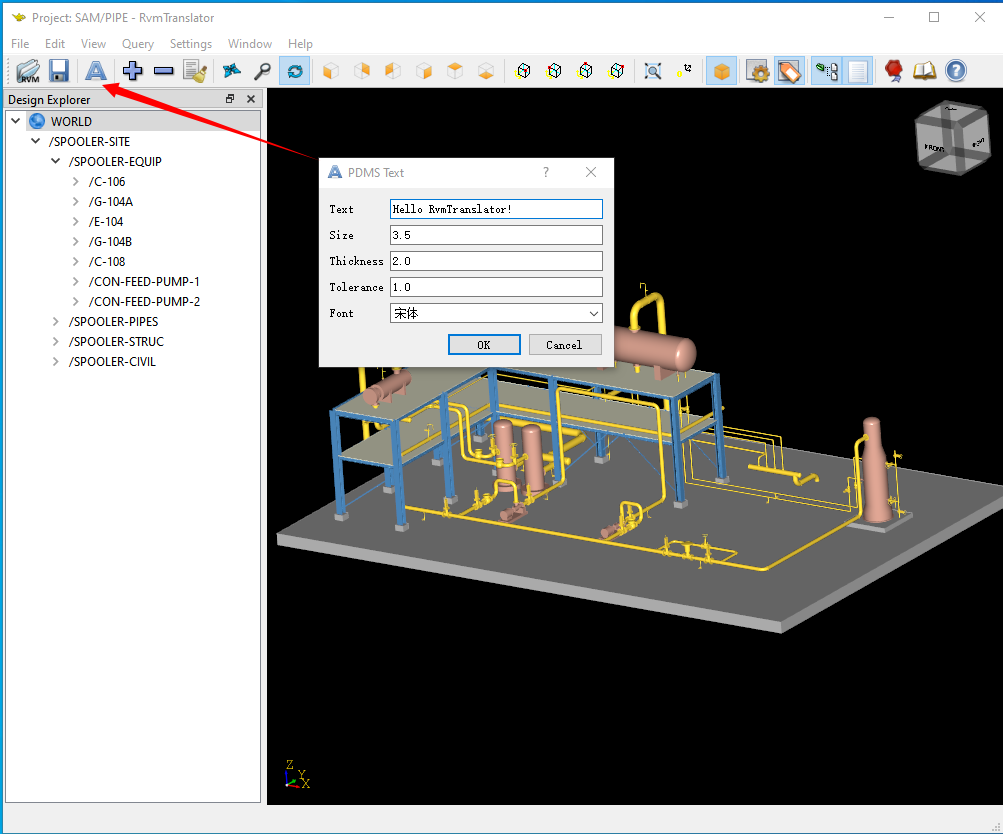Open the PDMS Text tool (letter A)
Image resolution: width=1003 pixels, height=834 pixels.
(x=96, y=71)
